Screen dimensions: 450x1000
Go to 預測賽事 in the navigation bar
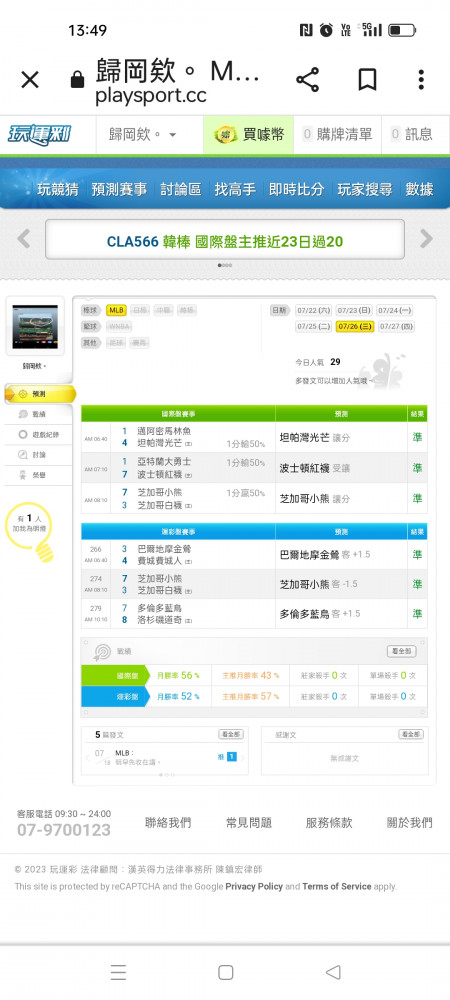point(119,189)
